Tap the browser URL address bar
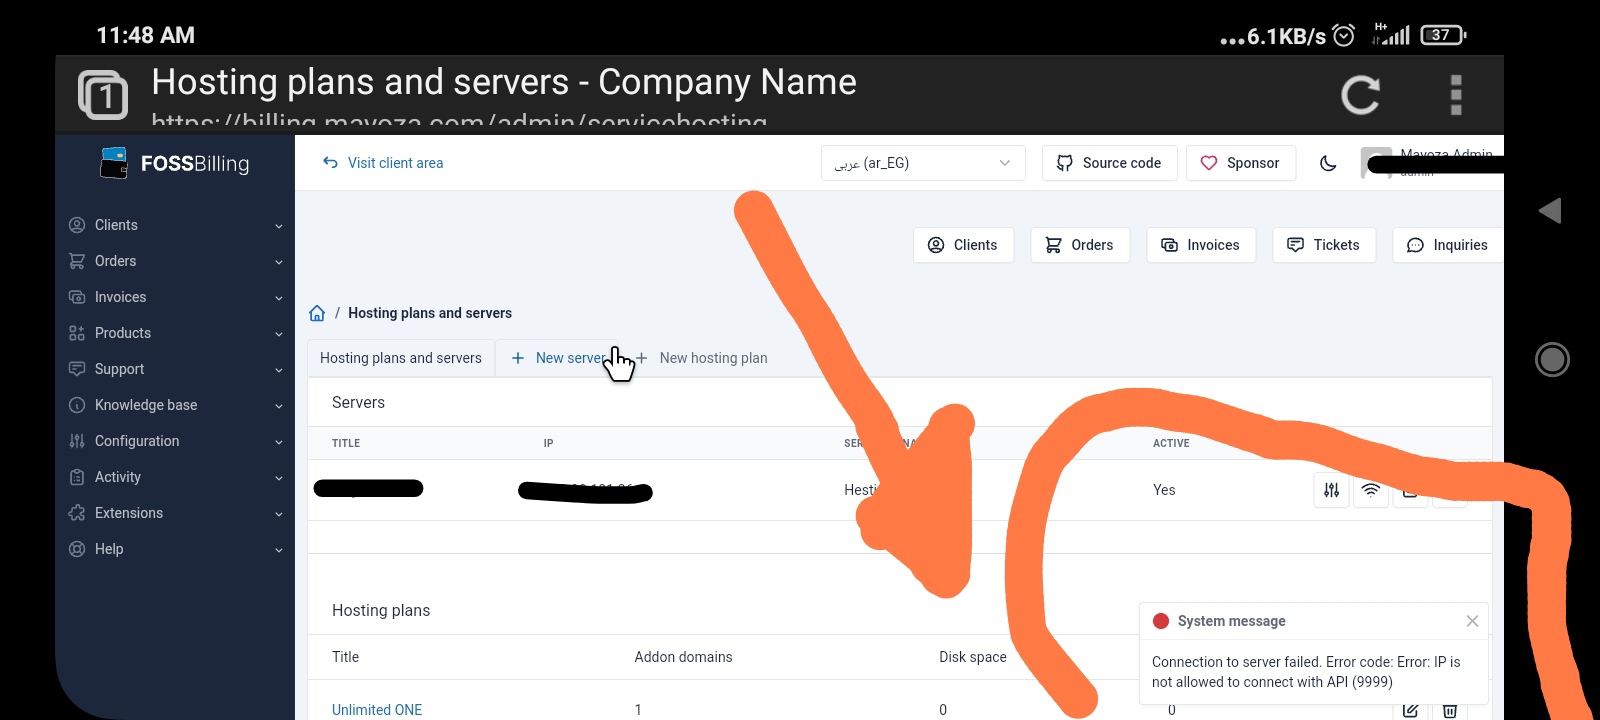This screenshot has height=720, width=1600. 460,120
